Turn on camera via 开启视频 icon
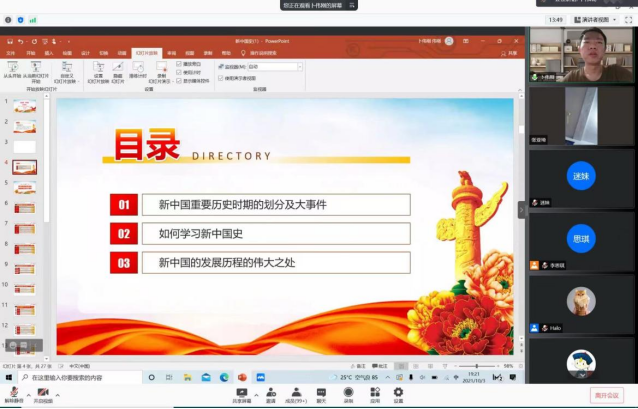Screen dimensions: 638x409 pos(43,394)
